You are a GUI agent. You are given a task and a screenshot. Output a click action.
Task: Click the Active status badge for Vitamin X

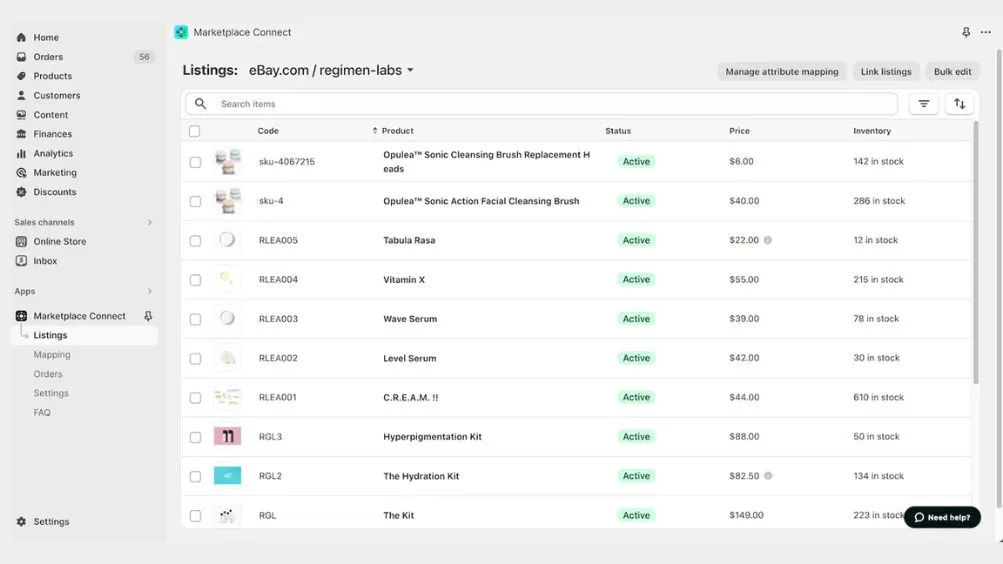click(x=636, y=279)
